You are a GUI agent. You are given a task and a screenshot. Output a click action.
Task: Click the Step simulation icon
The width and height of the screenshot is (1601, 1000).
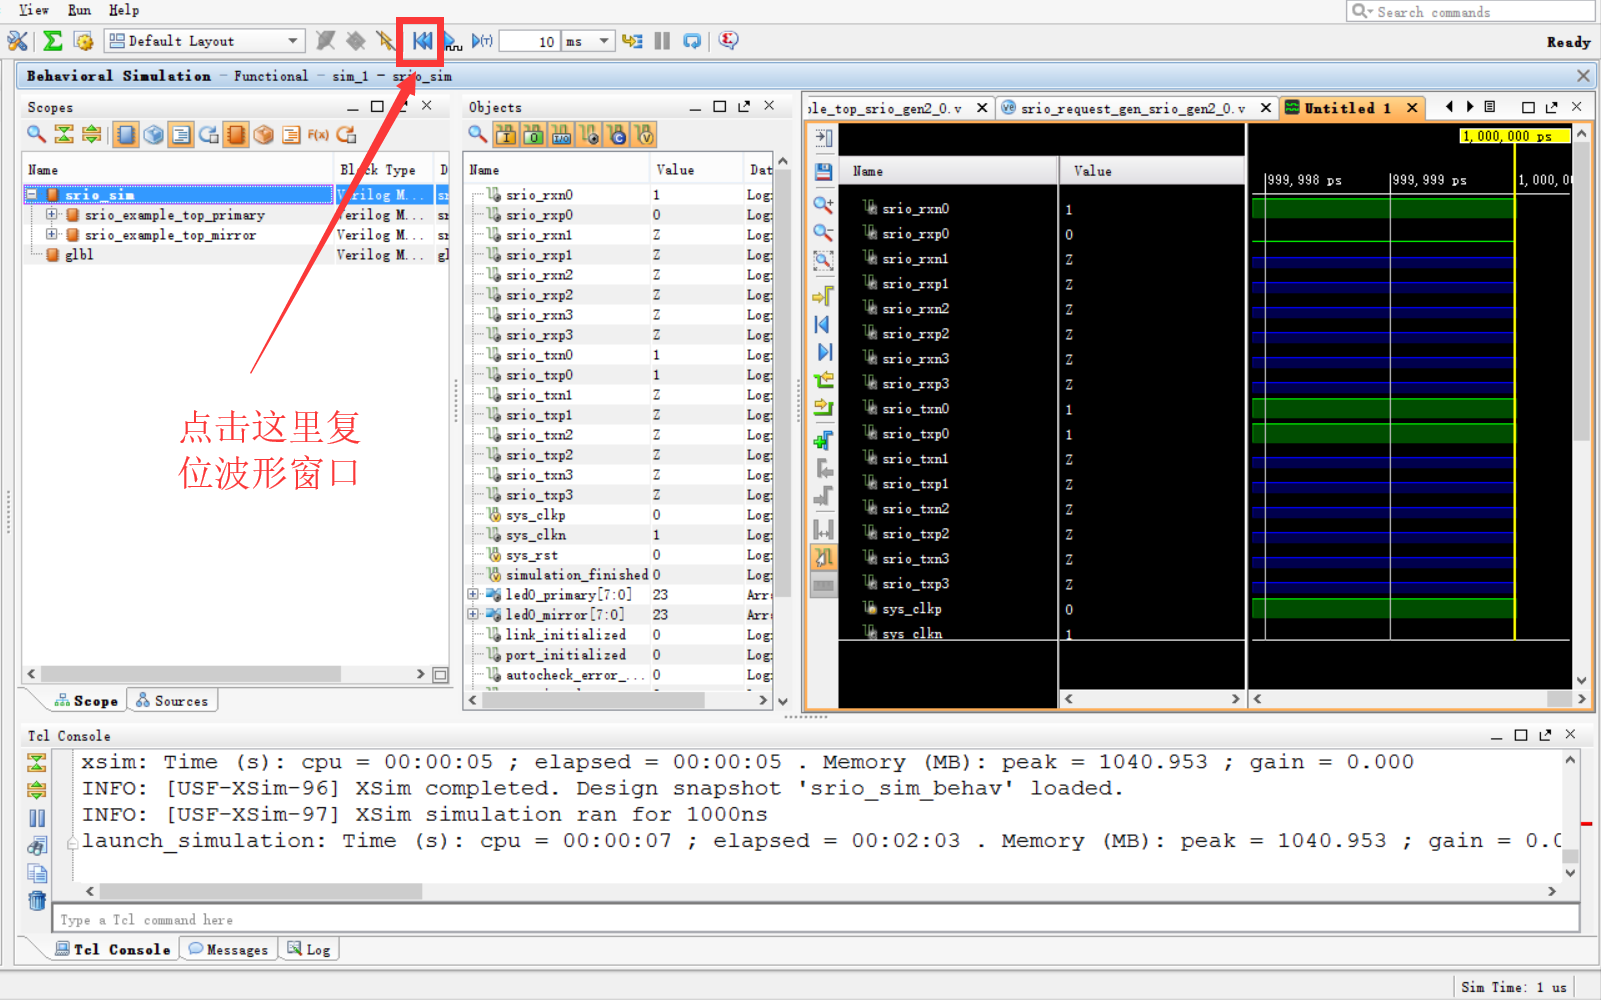tap(632, 41)
